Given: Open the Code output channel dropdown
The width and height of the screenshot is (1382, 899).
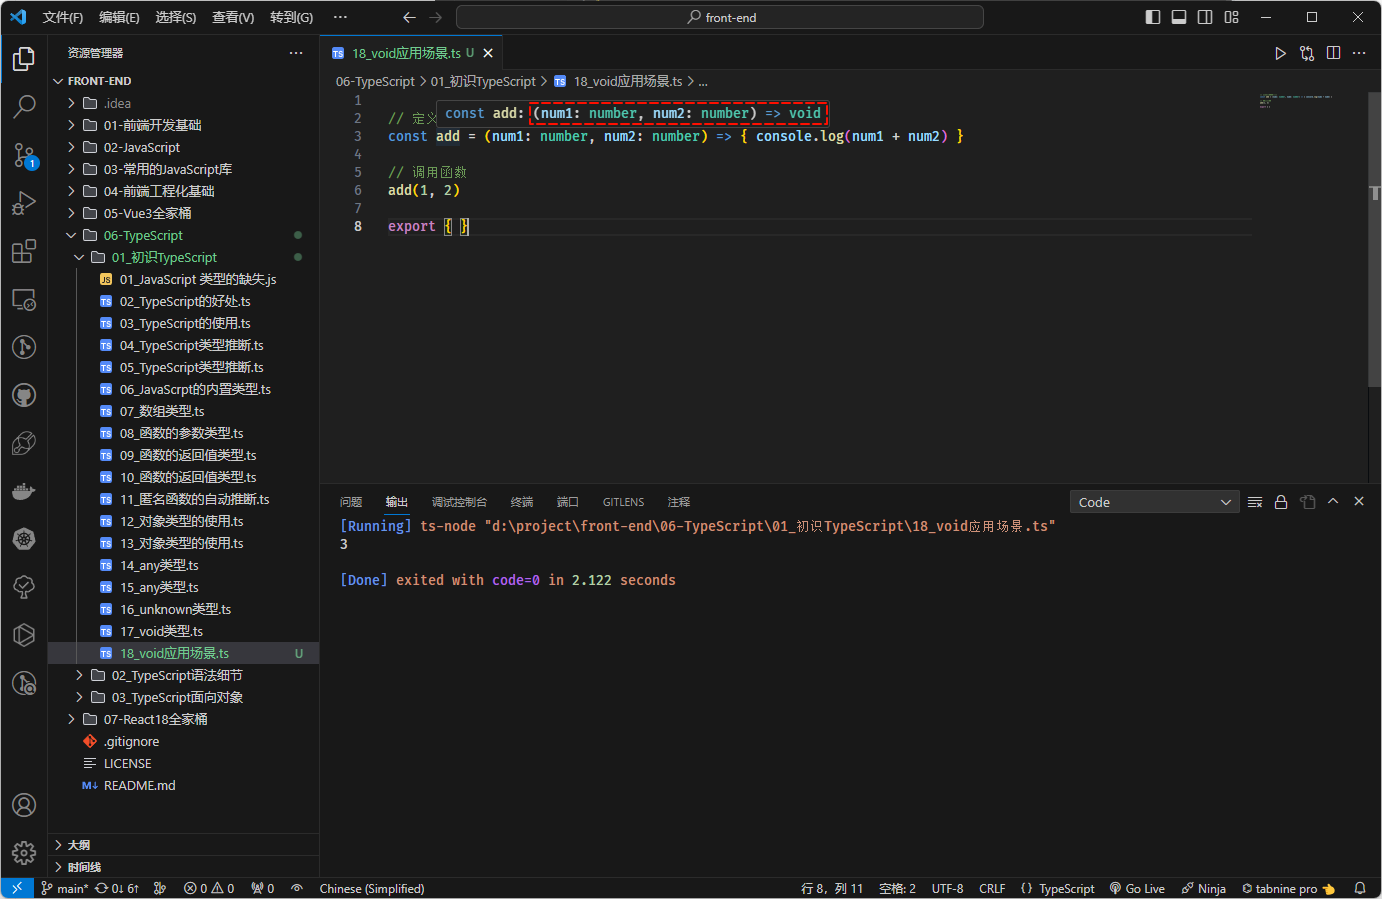Looking at the screenshot, I should tap(1154, 502).
